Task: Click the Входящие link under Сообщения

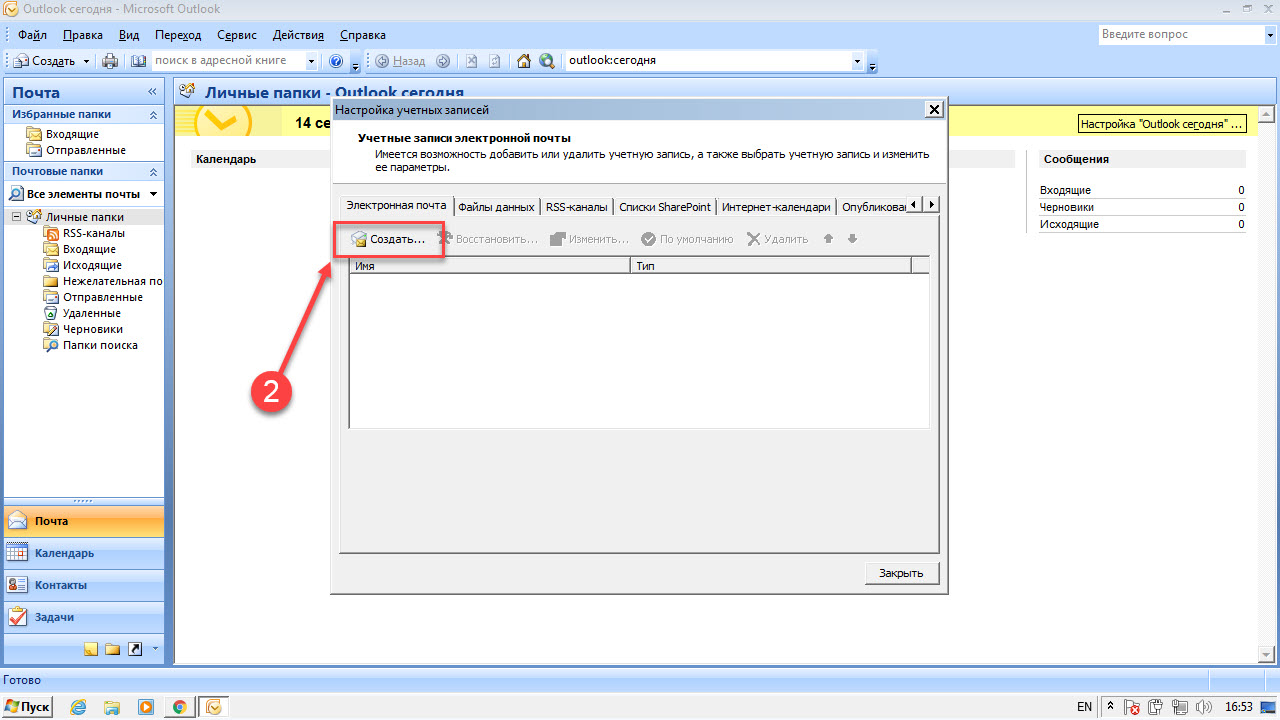Action: tap(1065, 190)
